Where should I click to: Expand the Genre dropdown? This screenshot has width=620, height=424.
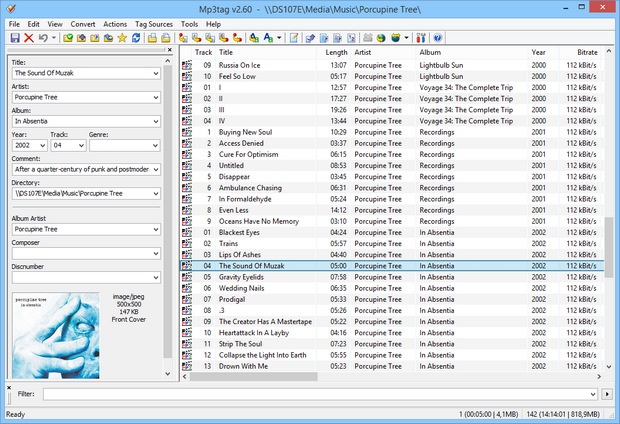[156, 146]
